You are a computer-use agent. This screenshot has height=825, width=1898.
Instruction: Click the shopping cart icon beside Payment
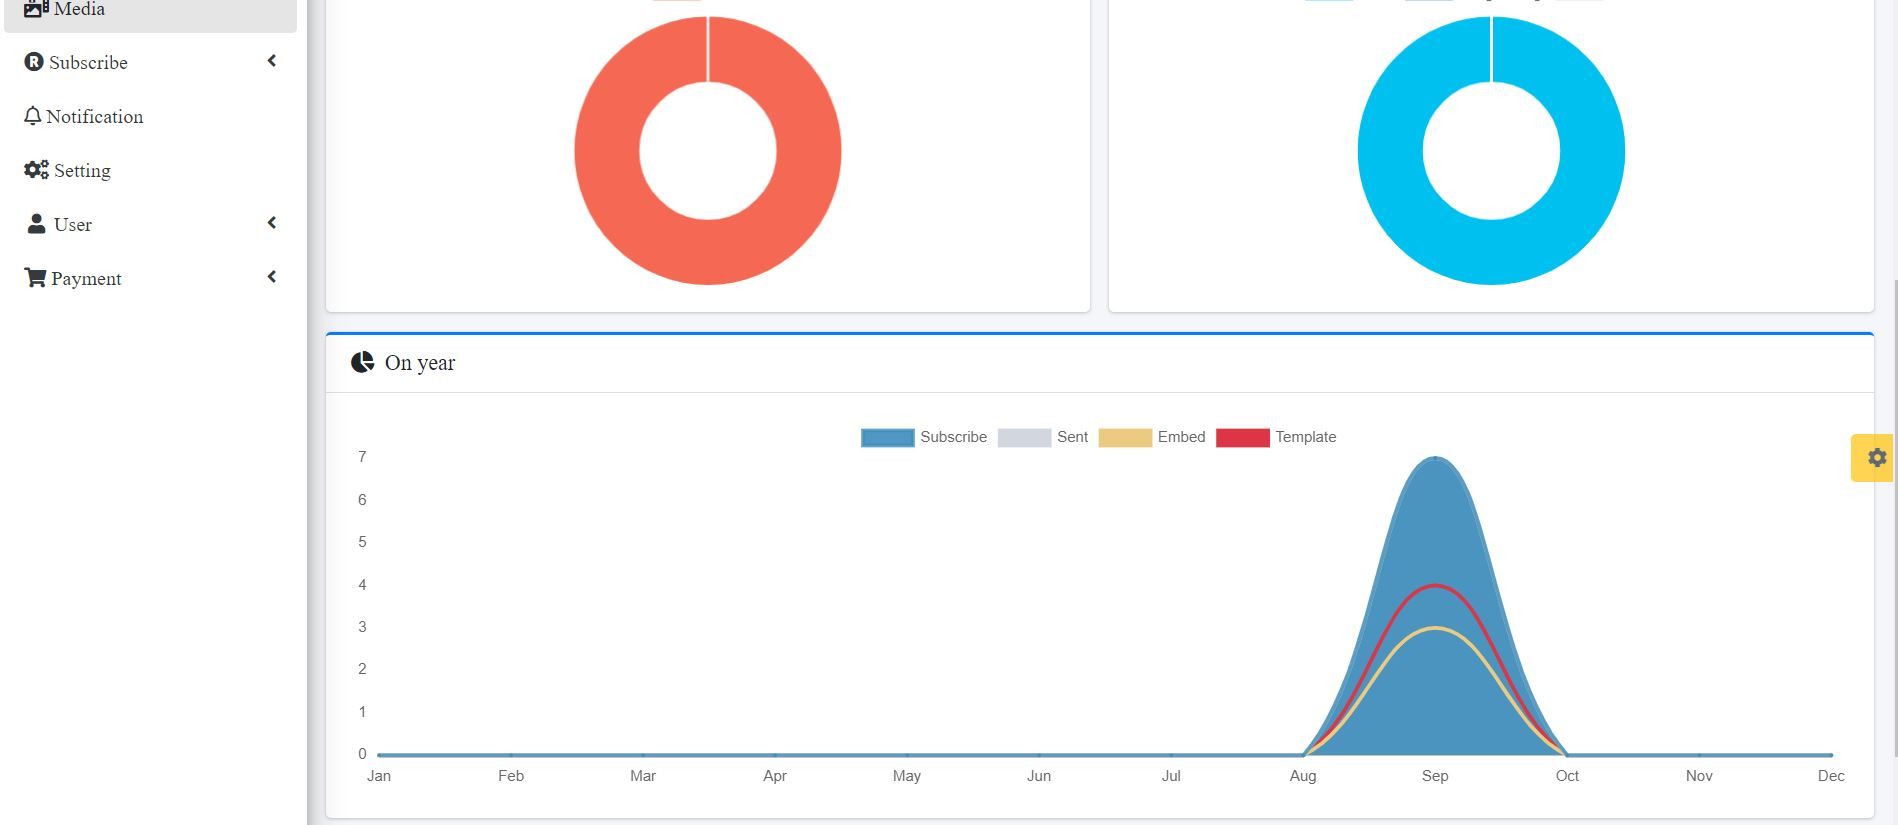35,278
